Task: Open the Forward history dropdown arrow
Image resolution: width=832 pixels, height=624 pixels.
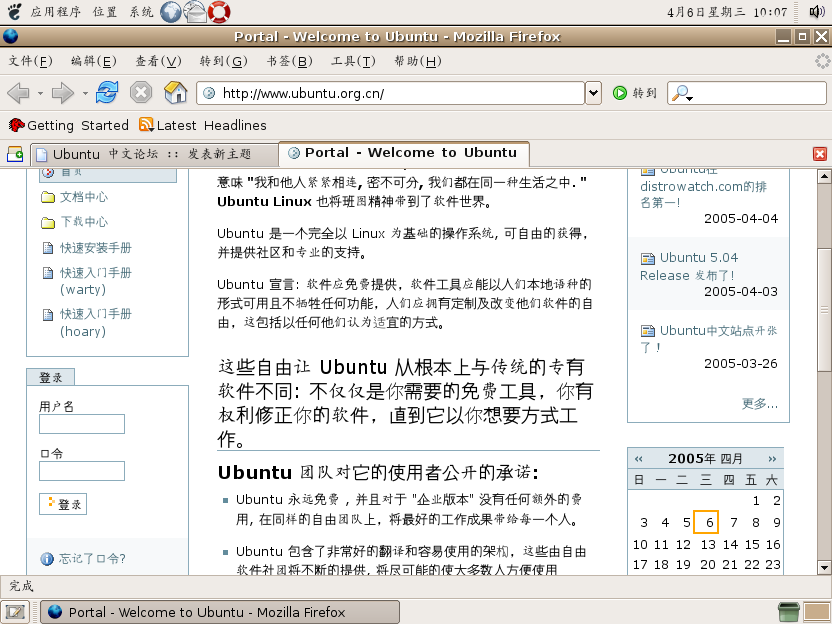Action: point(85,94)
